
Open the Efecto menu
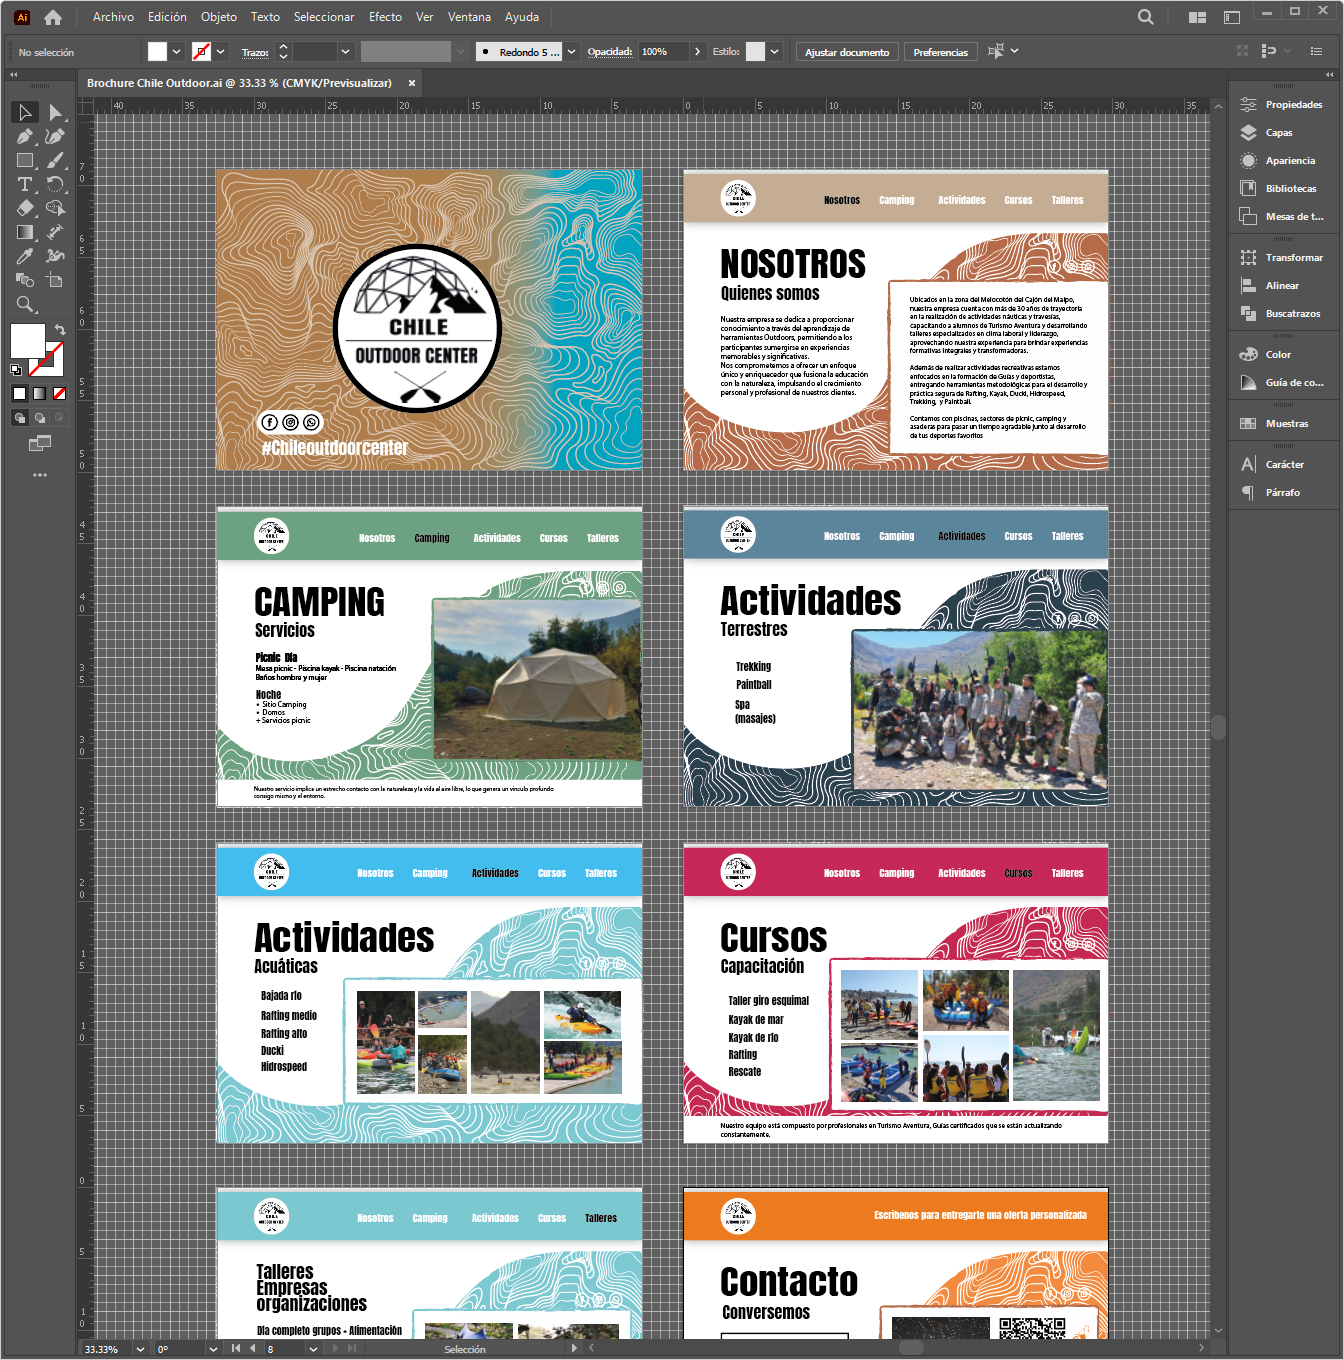[x=385, y=17]
